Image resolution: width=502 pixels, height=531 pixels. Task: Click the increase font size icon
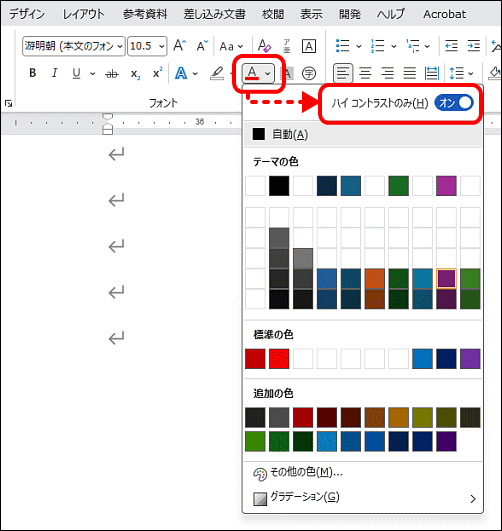click(180, 46)
